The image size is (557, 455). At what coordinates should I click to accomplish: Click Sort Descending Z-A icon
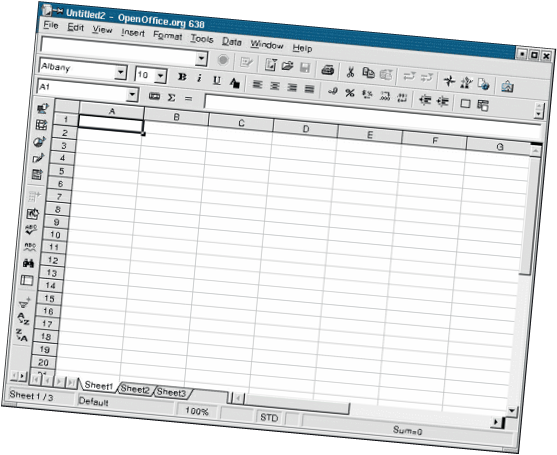pyautogui.click(x=22, y=335)
